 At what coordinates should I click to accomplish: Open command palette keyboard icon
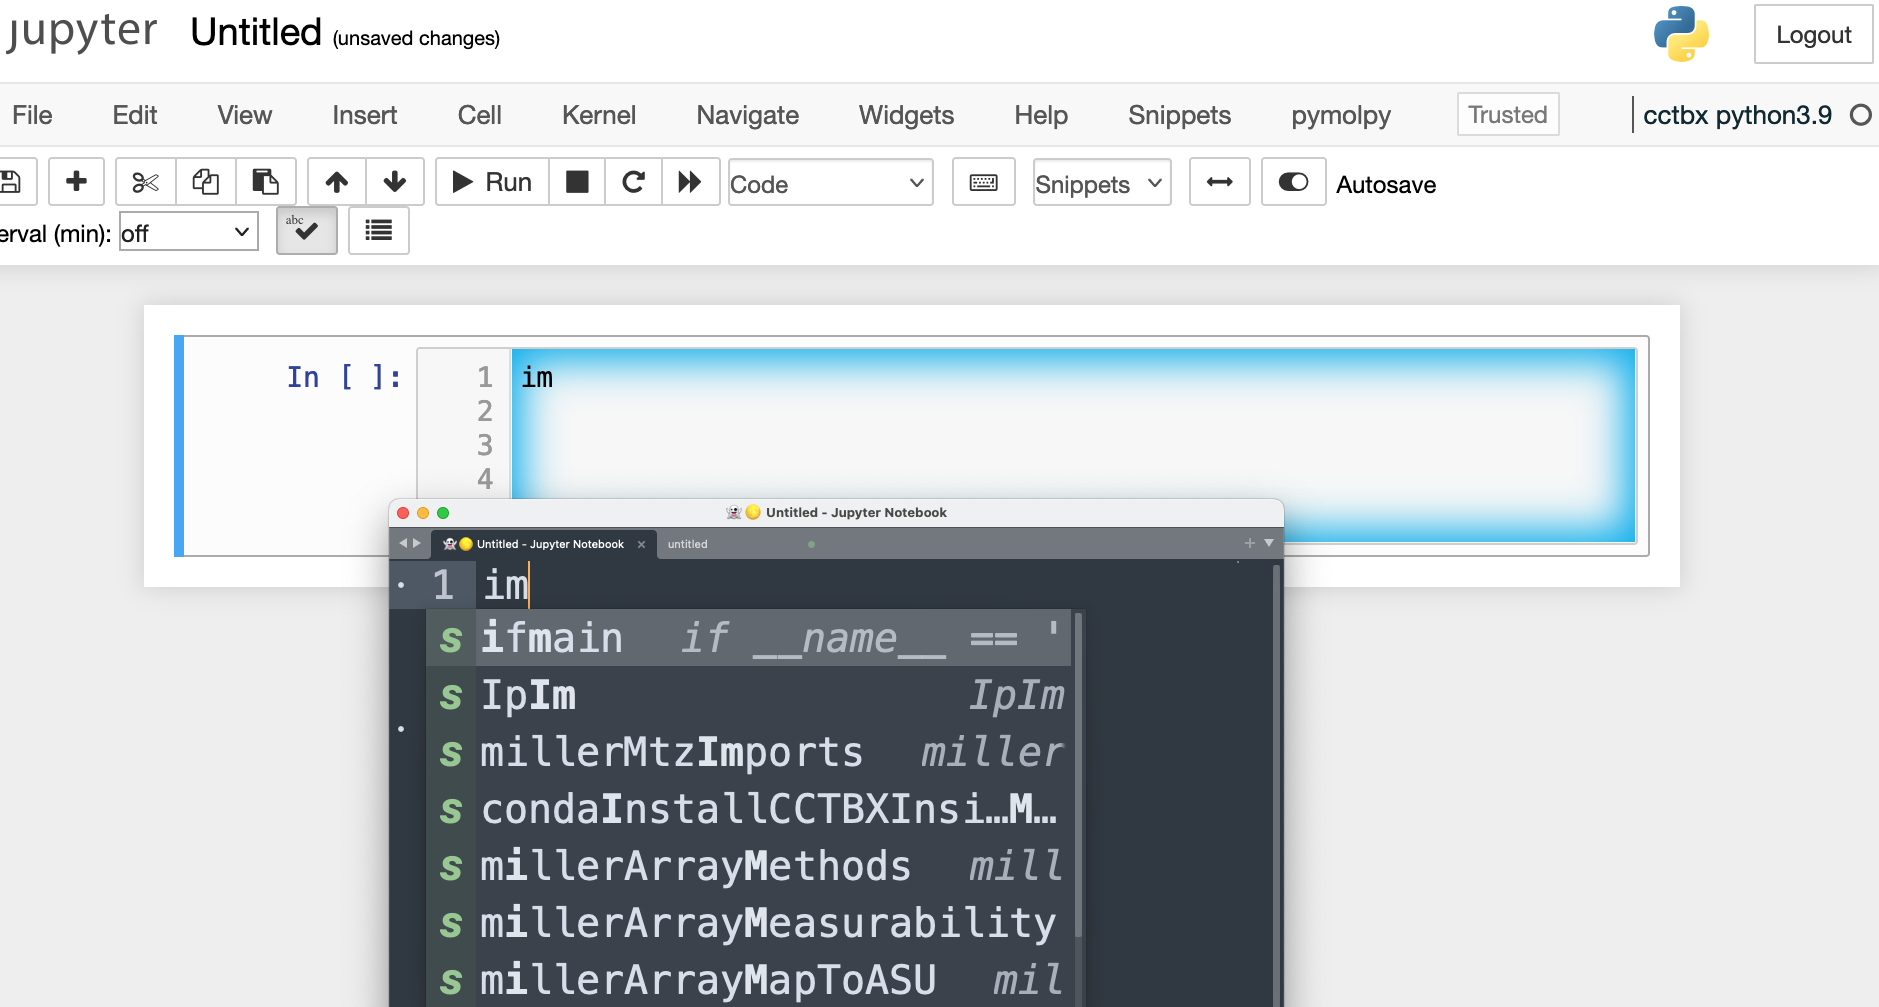[x=984, y=182]
